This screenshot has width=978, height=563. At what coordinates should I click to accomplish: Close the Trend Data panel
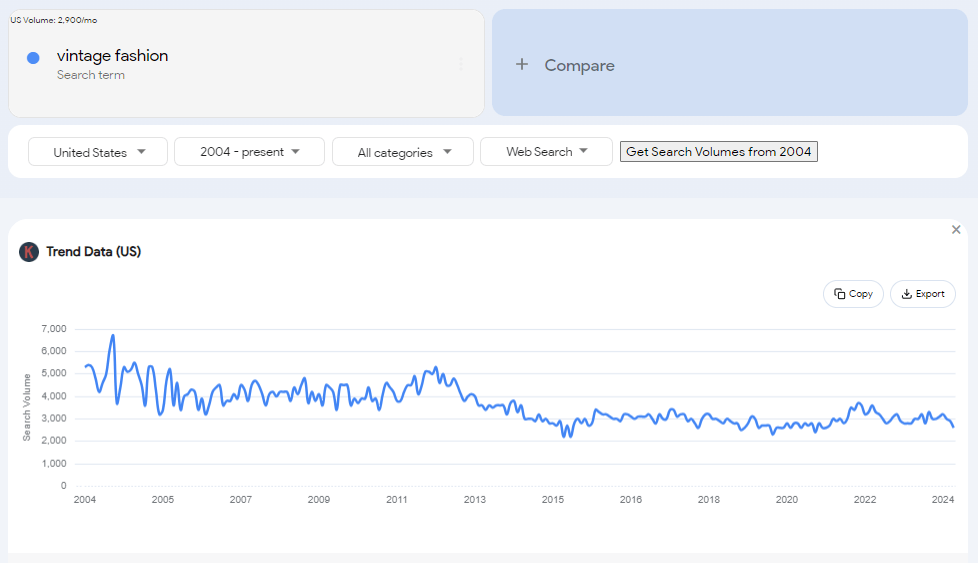click(956, 229)
